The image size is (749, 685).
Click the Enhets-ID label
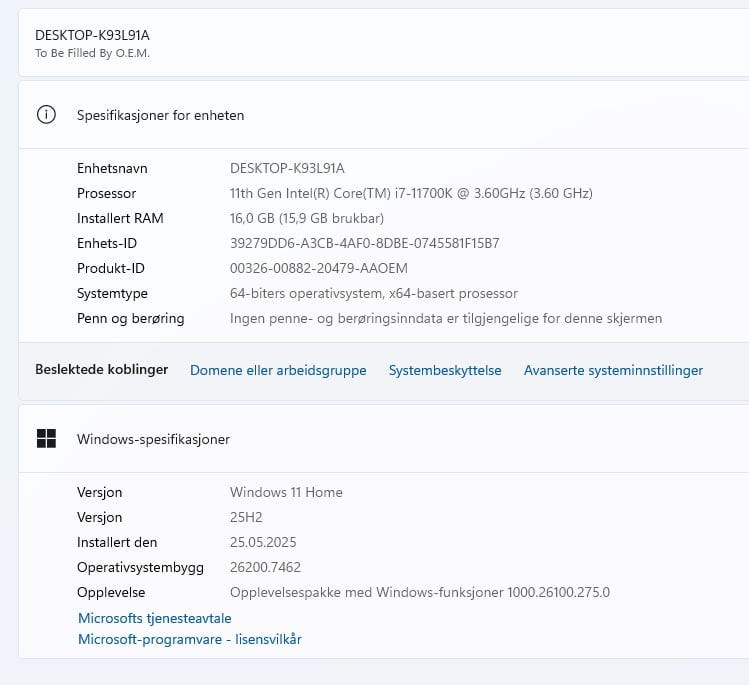[107, 243]
